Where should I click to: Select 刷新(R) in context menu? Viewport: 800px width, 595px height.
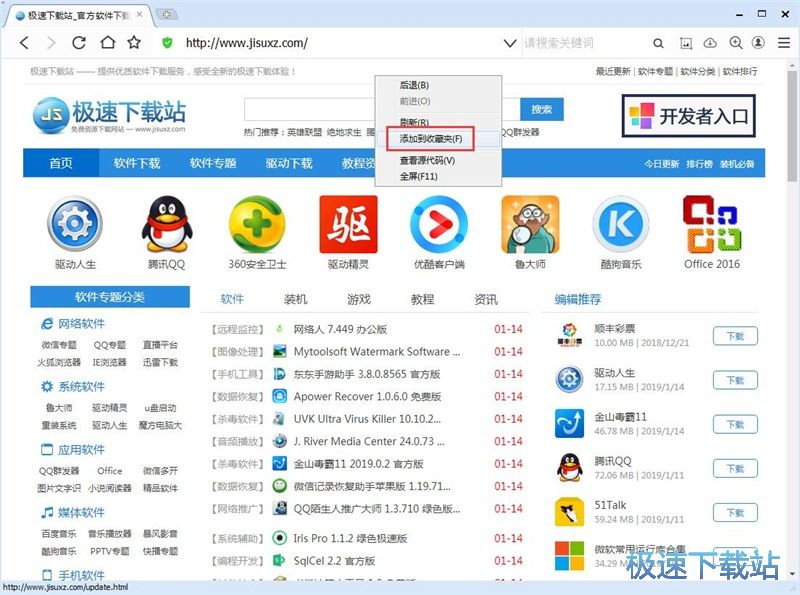click(414, 122)
